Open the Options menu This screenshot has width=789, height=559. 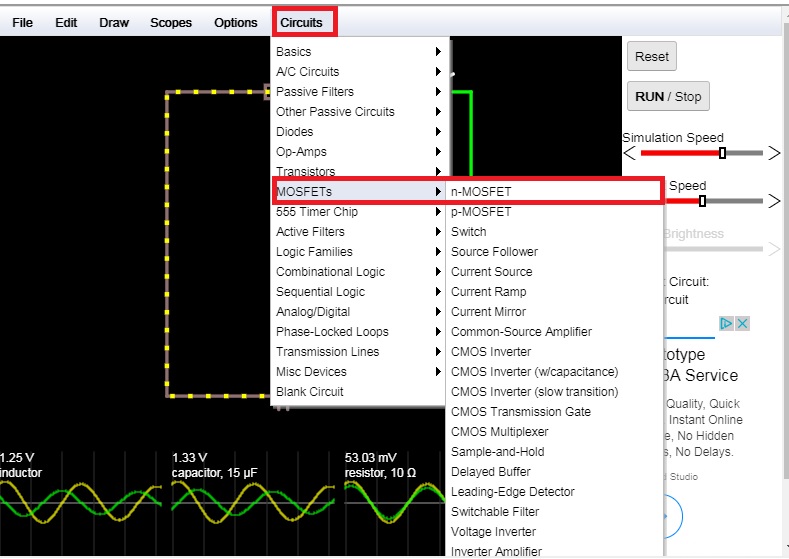(x=235, y=22)
